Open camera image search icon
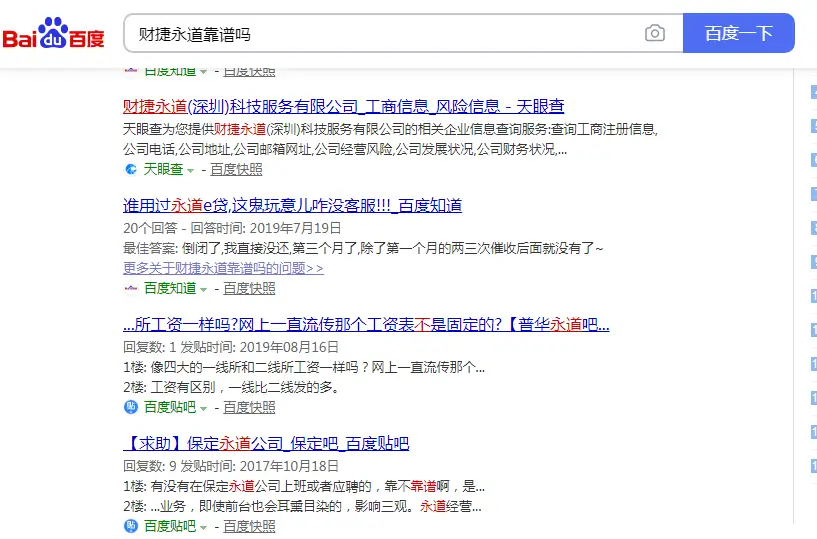 654,33
